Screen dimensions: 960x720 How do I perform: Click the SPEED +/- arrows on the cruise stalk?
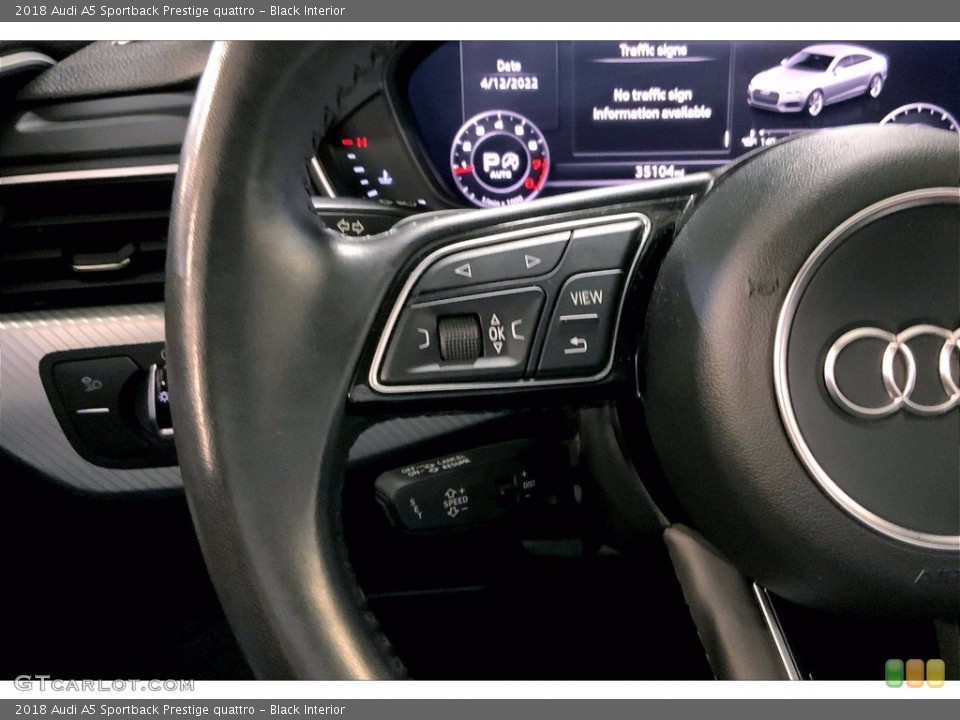click(x=455, y=501)
